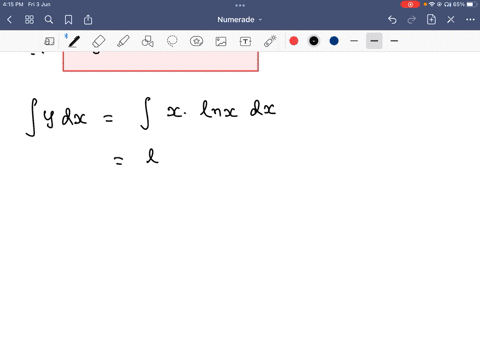Insert an image with Image tool
This screenshot has height=360, width=480.
click(x=221, y=41)
